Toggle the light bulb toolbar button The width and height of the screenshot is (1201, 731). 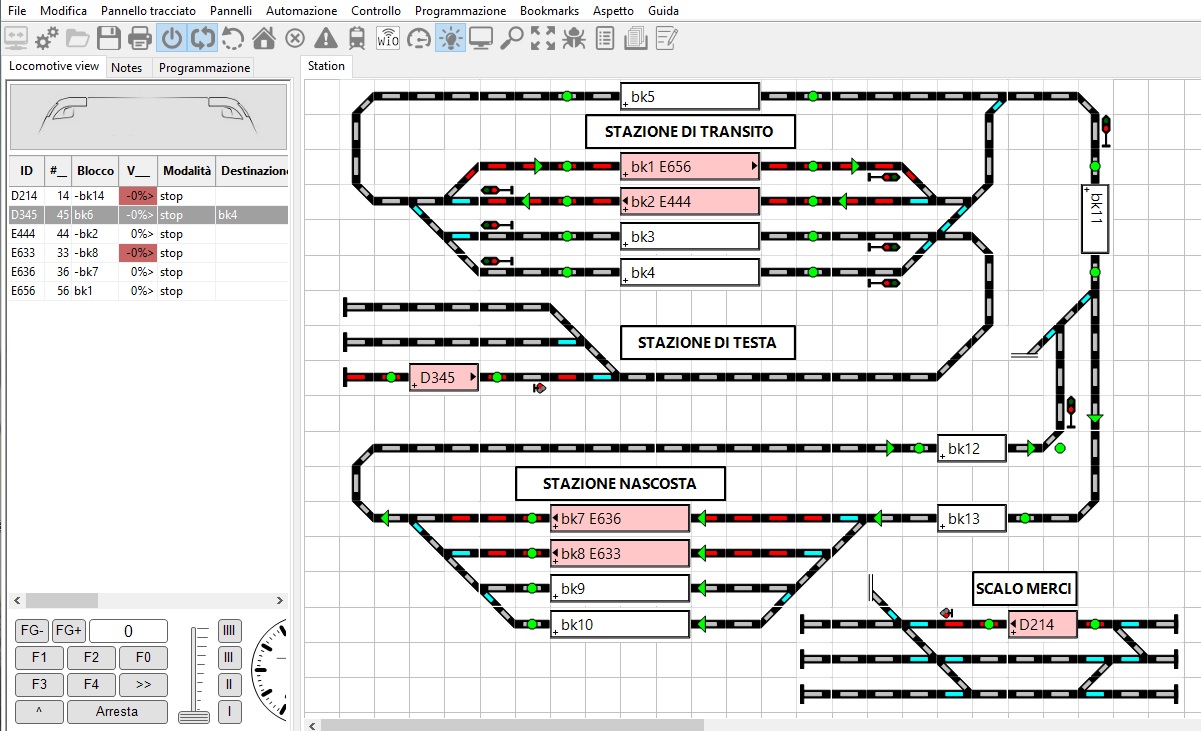coord(450,39)
